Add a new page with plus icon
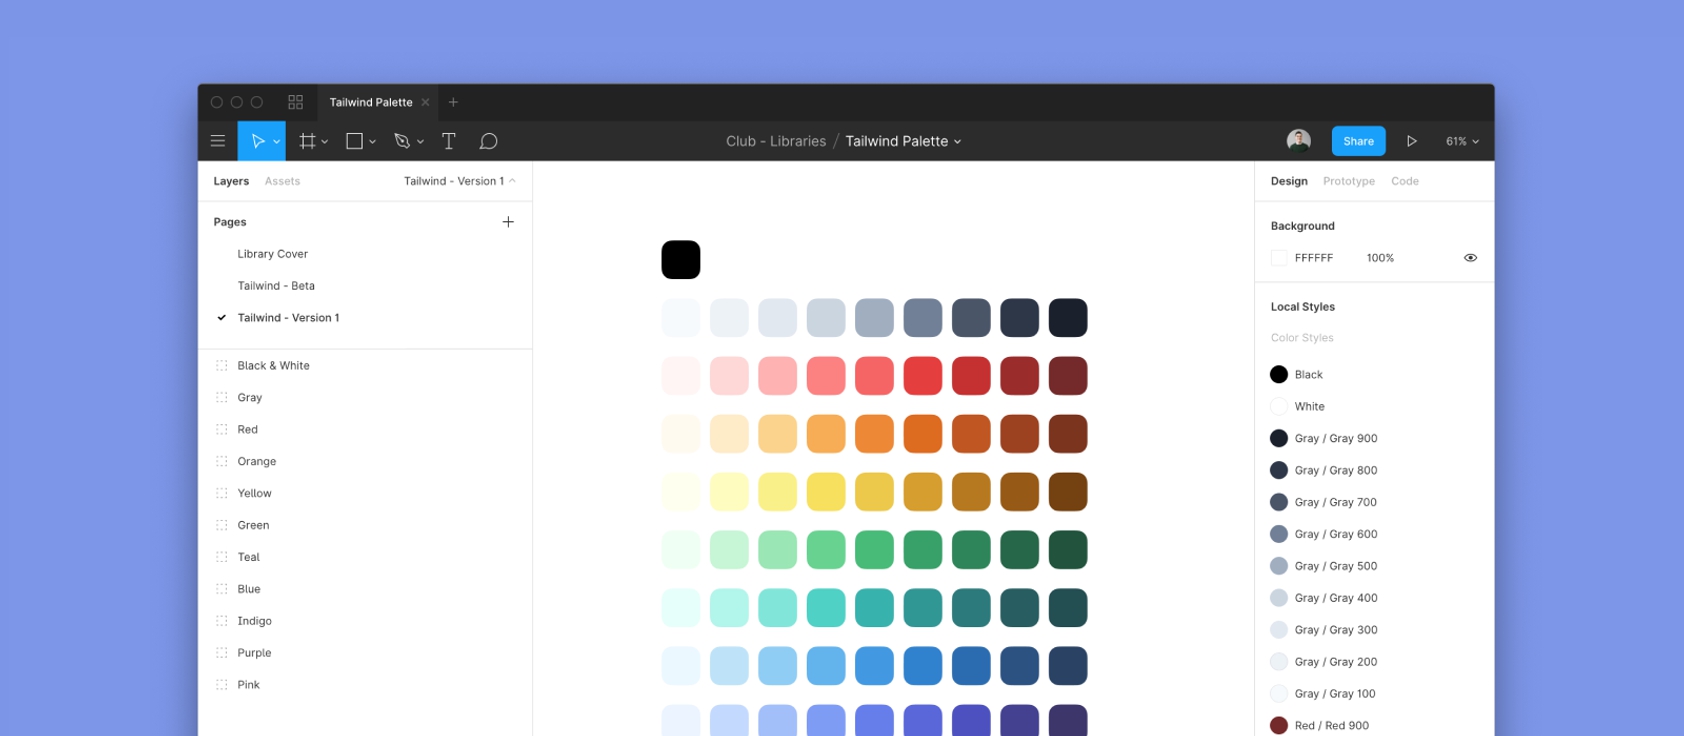Viewport: 1684px width, 736px height. coord(508,222)
